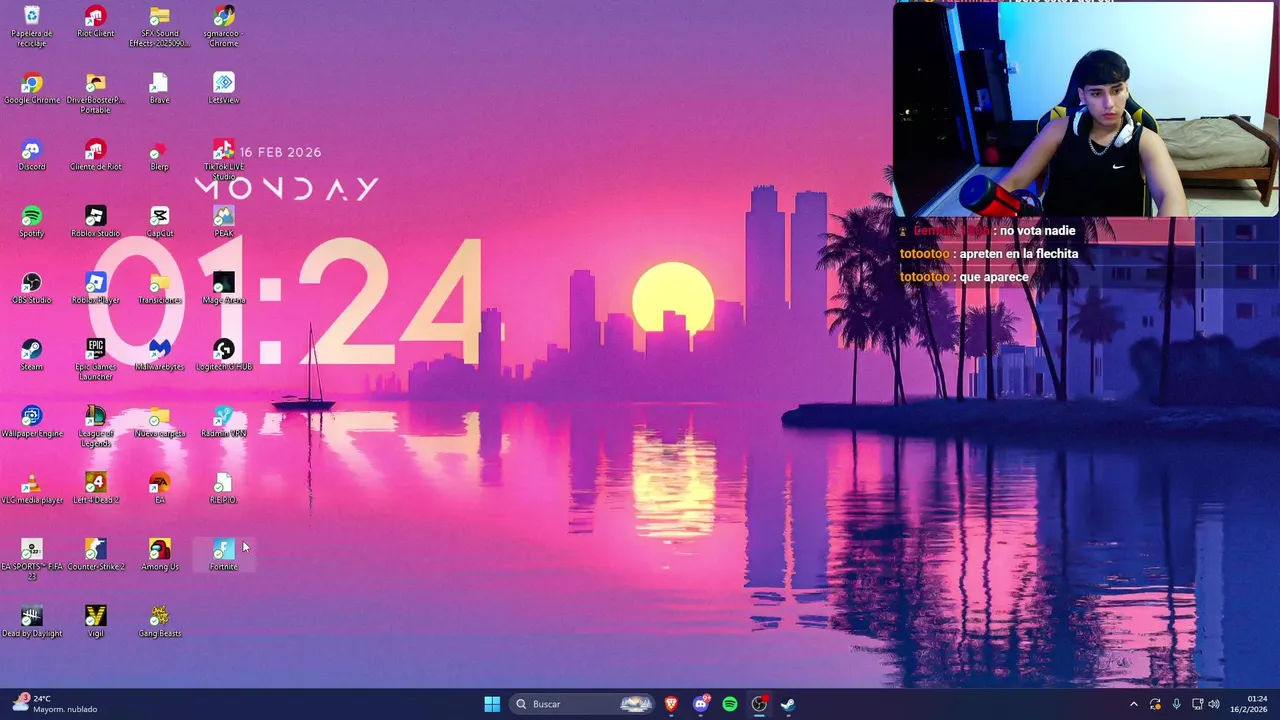
Task: Select the Cliente de Riot shortcut
Action: [x=96, y=156]
